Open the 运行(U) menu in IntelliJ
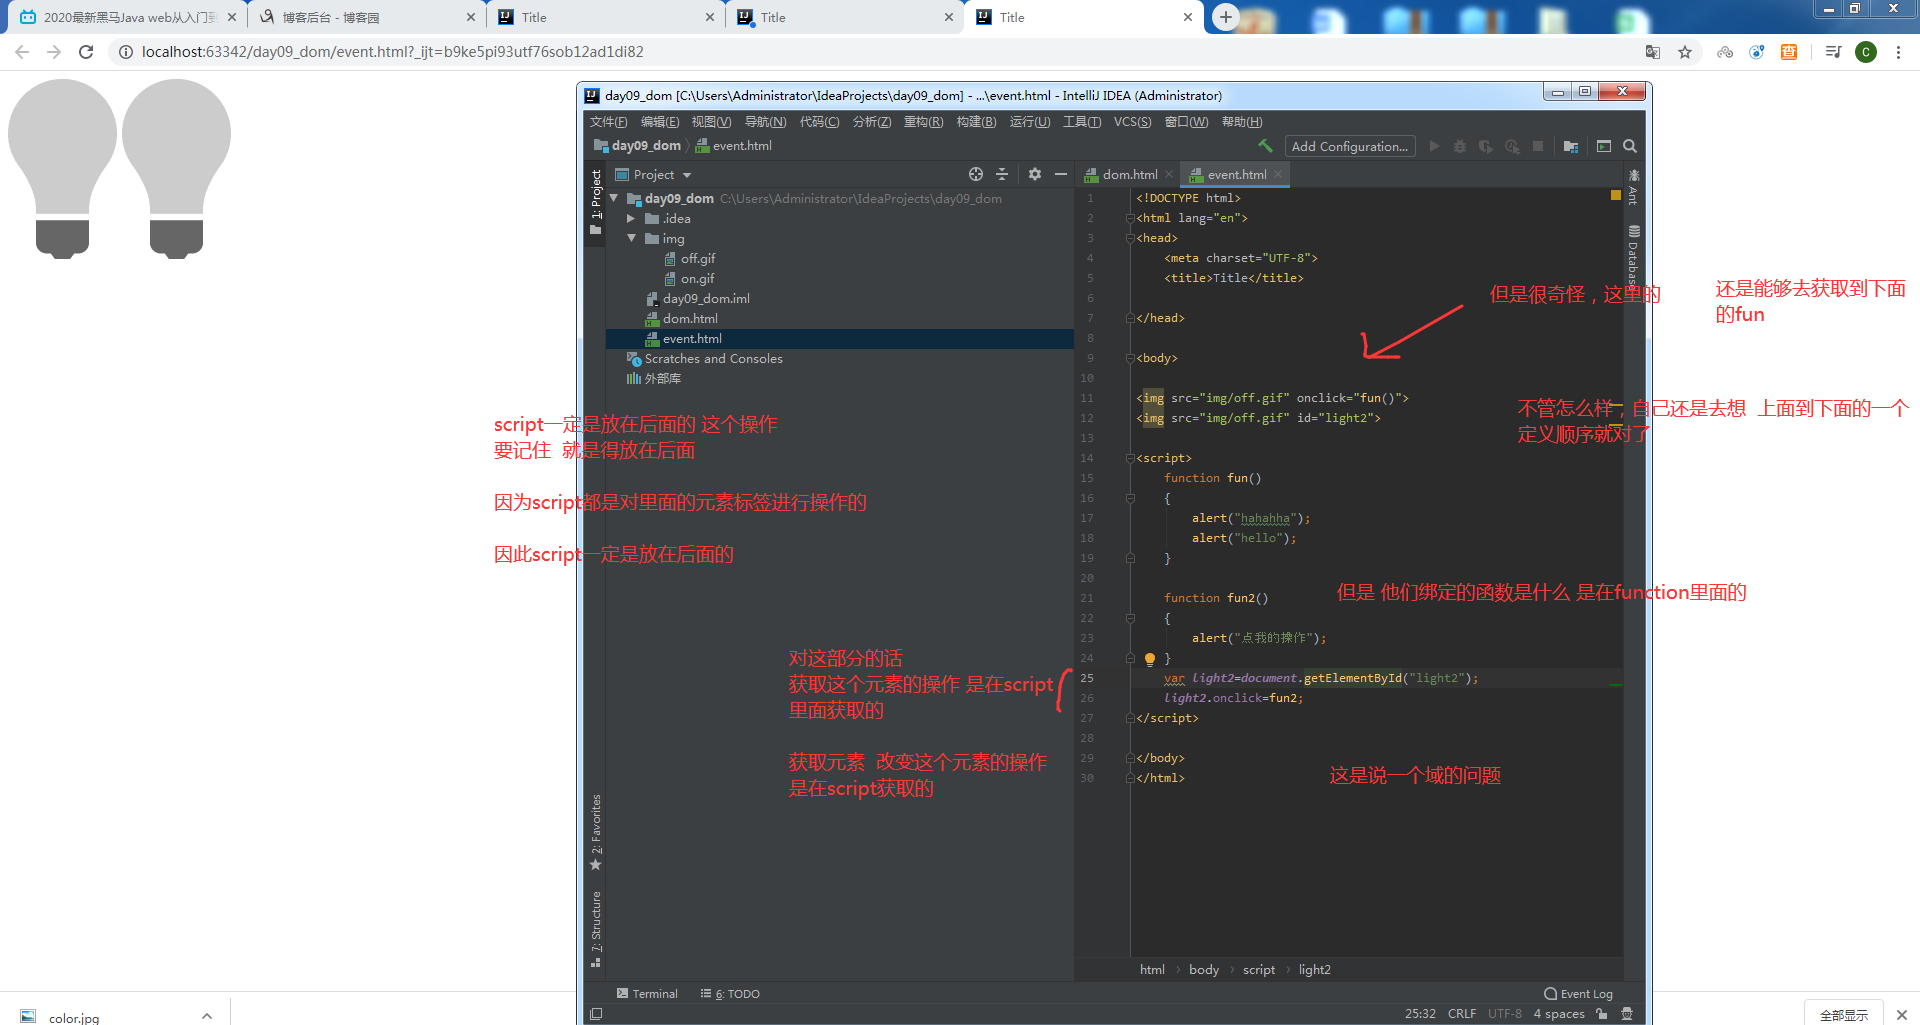1920x1025 pixels. pyautogui.click(x=1030, y=122)
